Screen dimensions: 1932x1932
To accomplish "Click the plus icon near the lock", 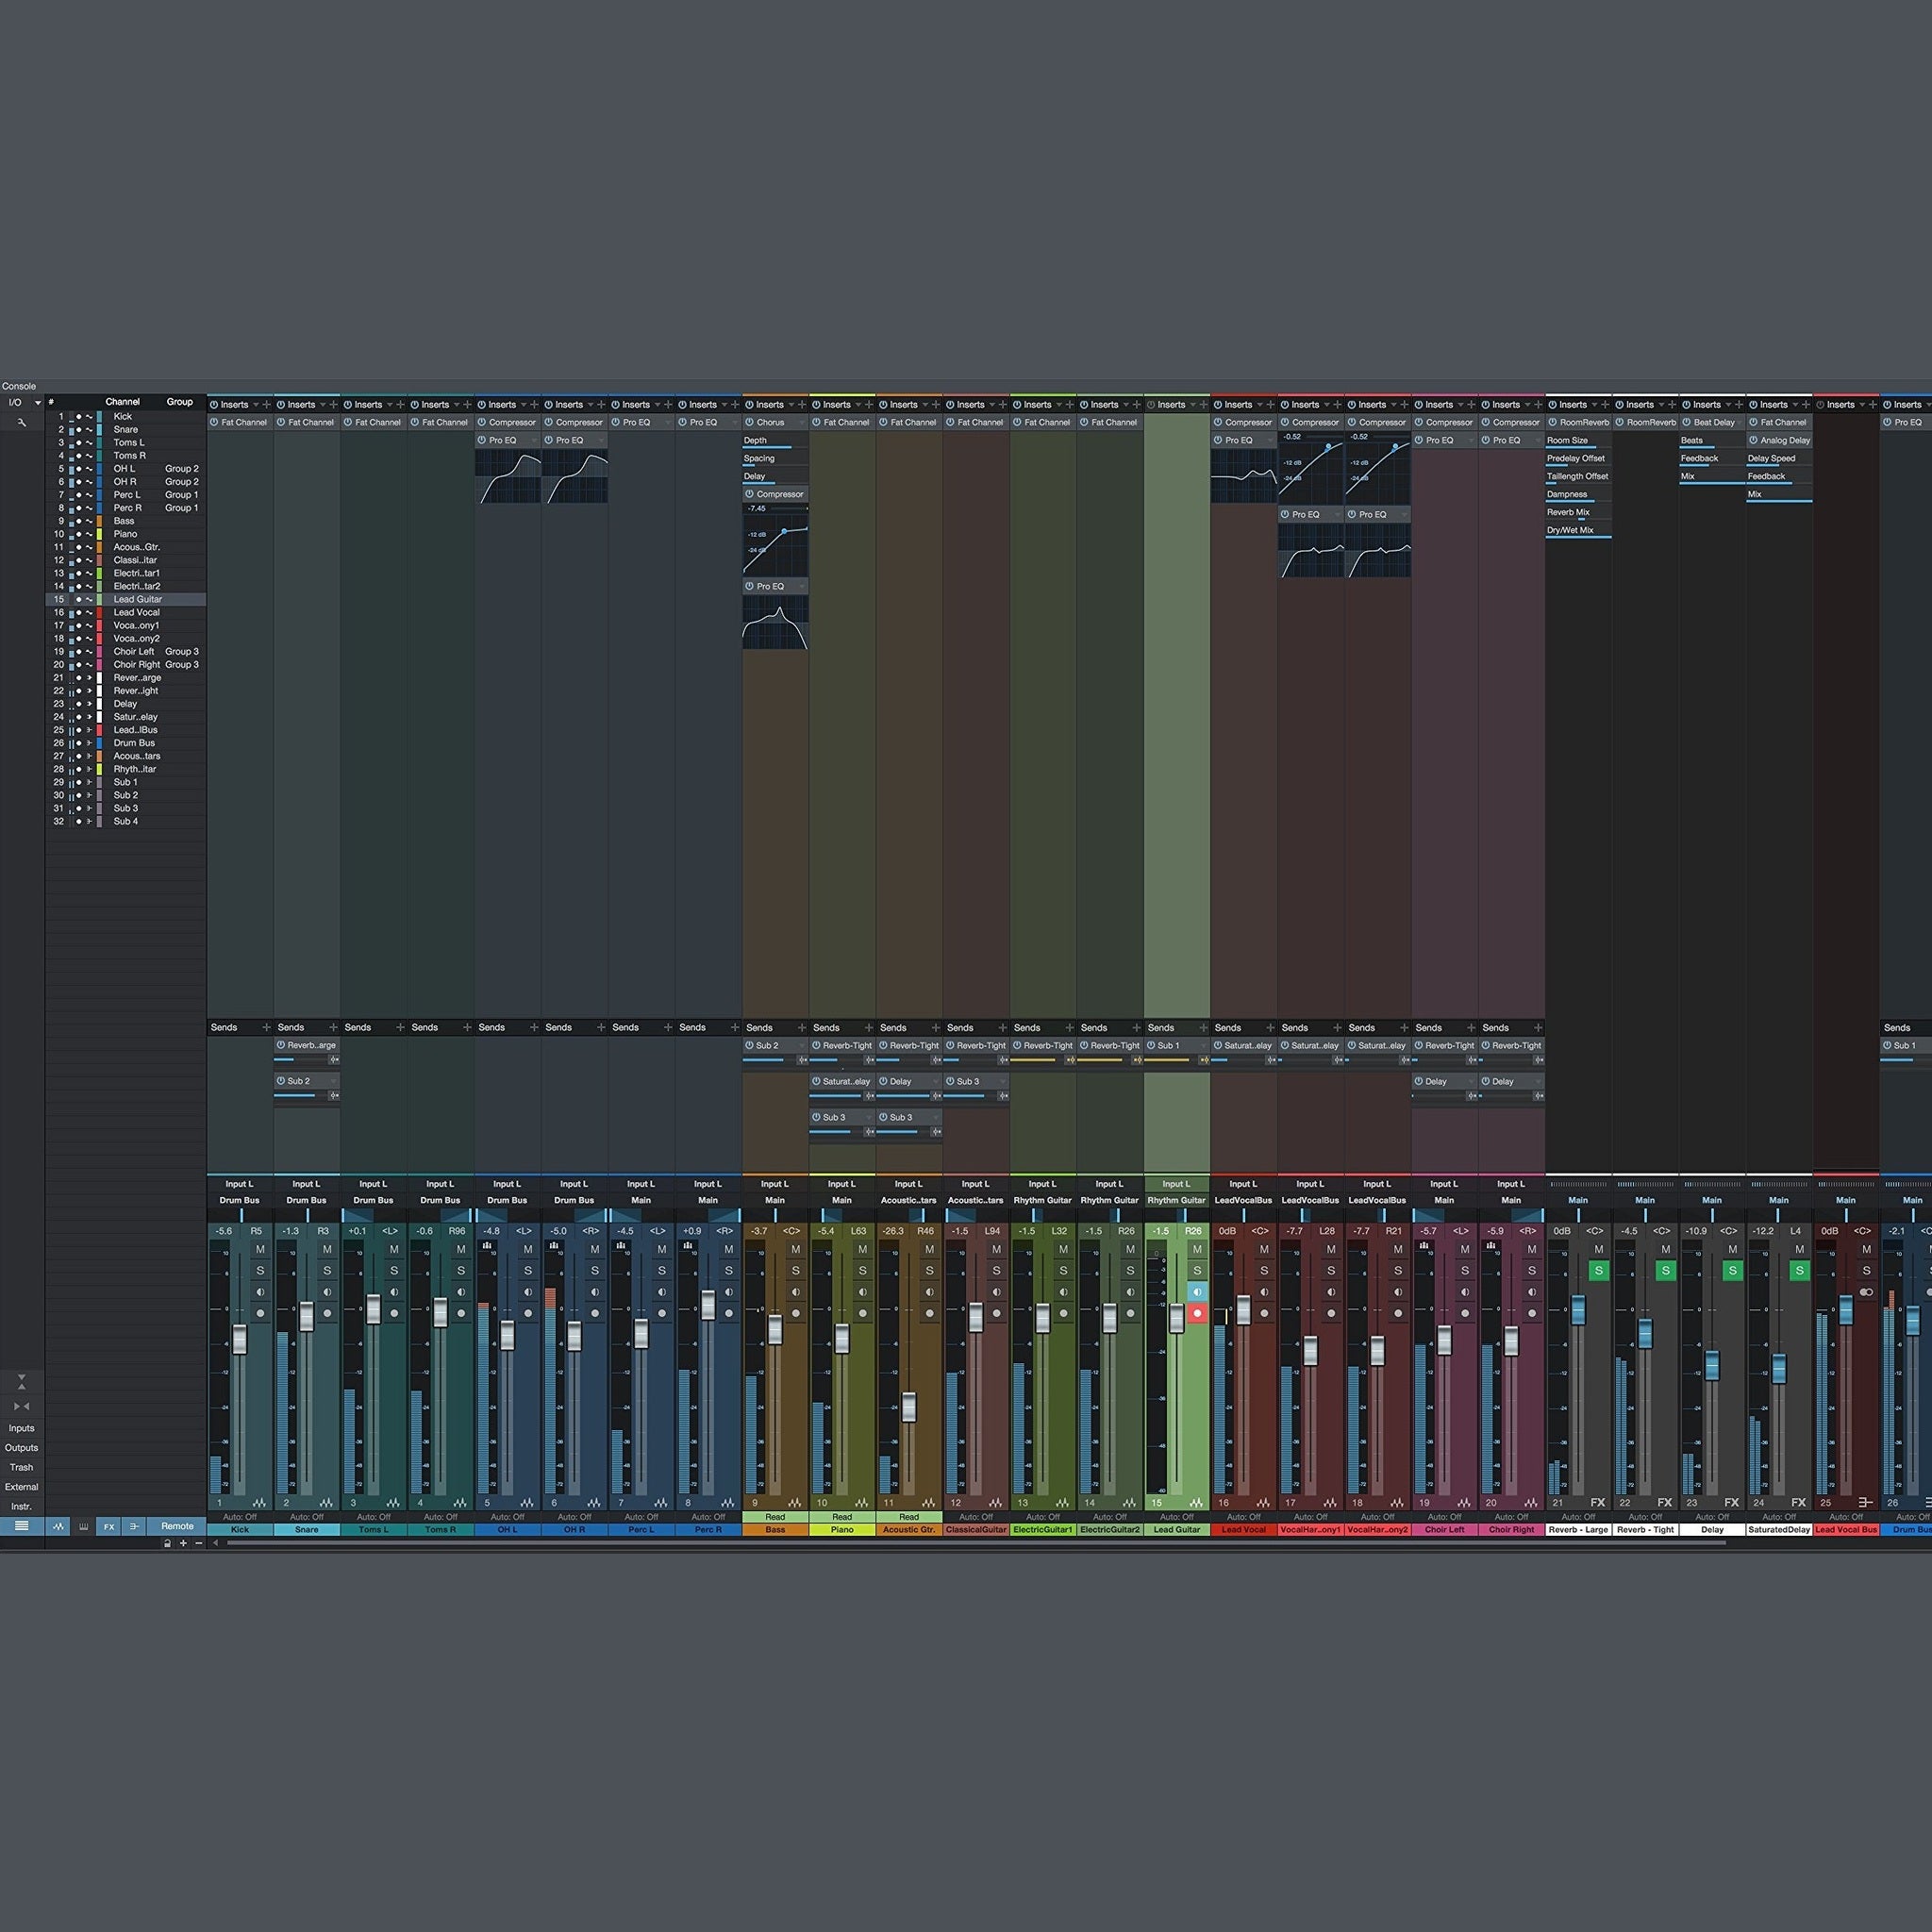I will 183,1543.
